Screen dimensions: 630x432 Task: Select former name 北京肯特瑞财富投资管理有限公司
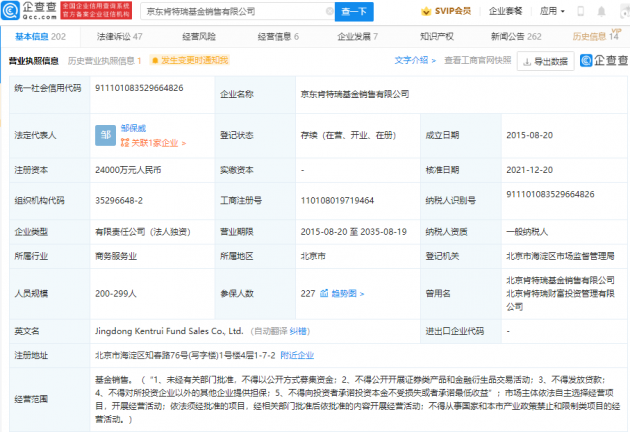point(560,300)
